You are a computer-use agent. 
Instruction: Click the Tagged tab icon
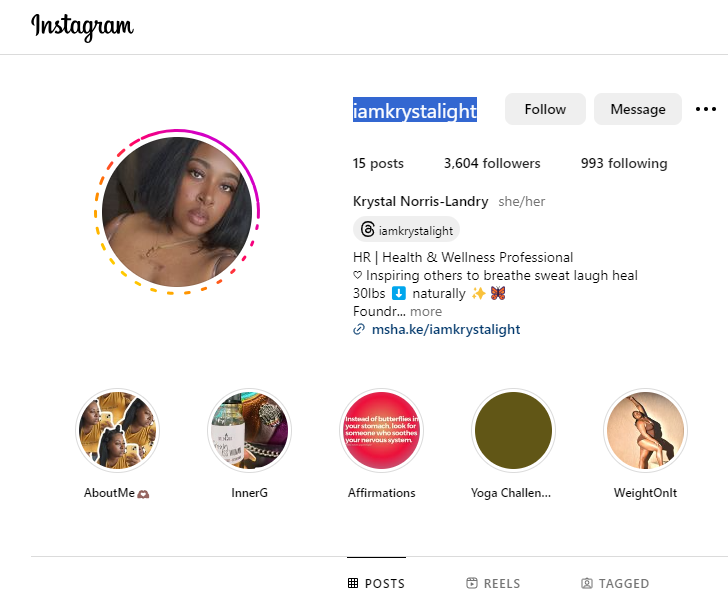[587, 583]
